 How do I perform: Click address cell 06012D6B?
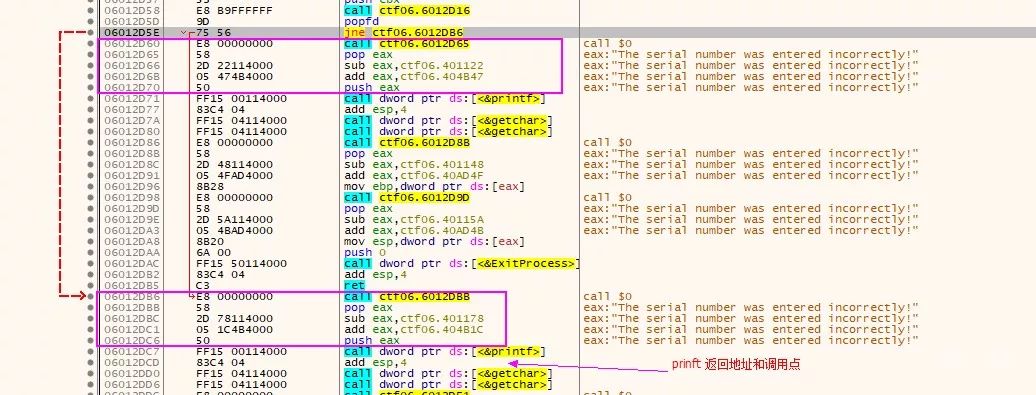132,77
